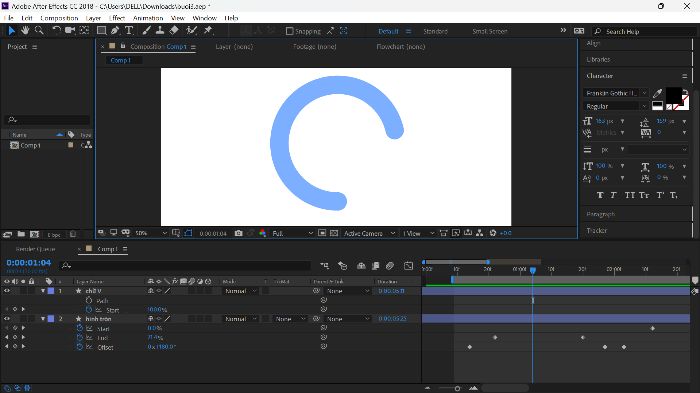Toggle stopwatch for Offset property

coord(80,347)
